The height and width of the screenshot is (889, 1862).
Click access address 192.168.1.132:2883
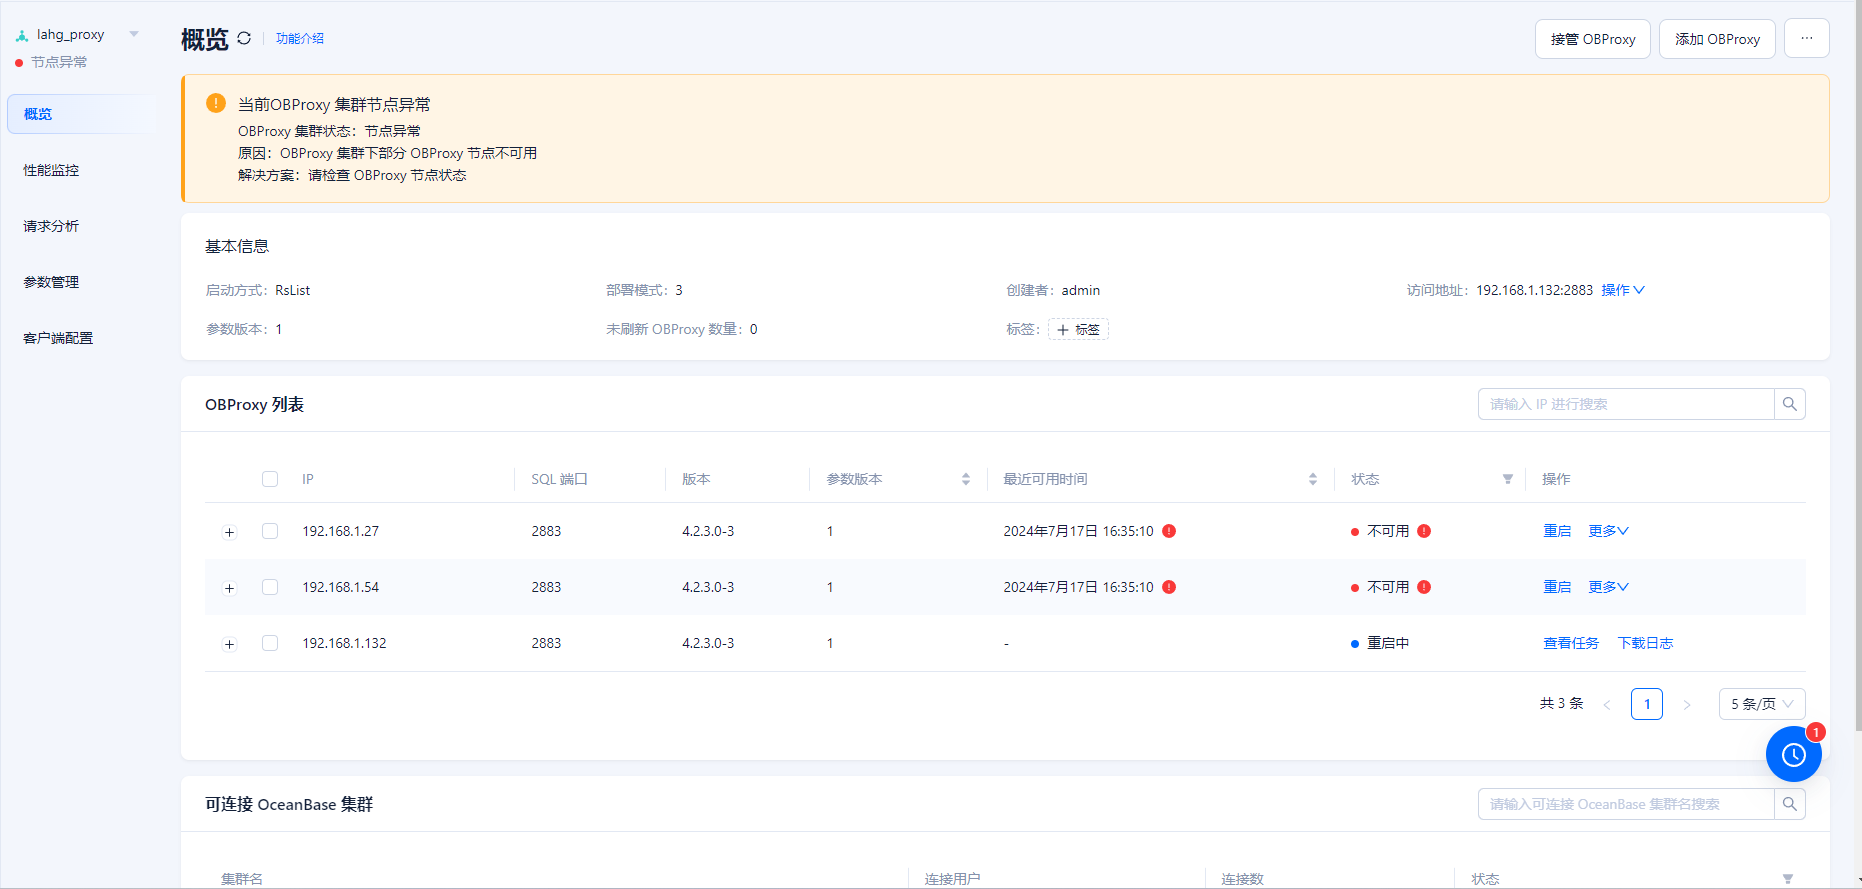tap(1535, 290)
